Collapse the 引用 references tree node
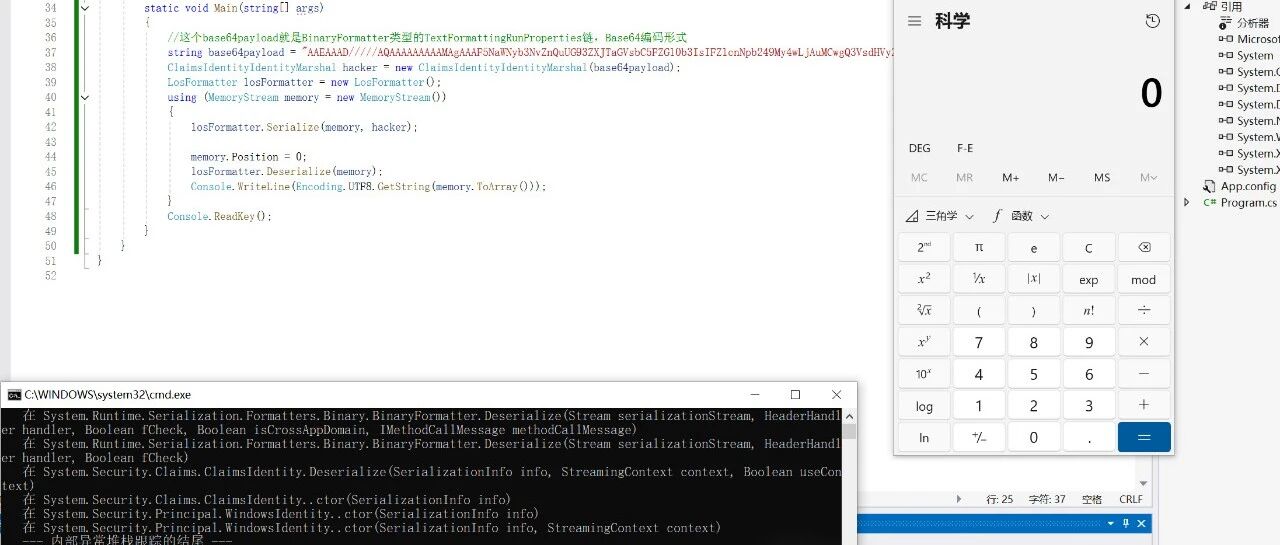1280x545 pixels. coord(1188,6)
